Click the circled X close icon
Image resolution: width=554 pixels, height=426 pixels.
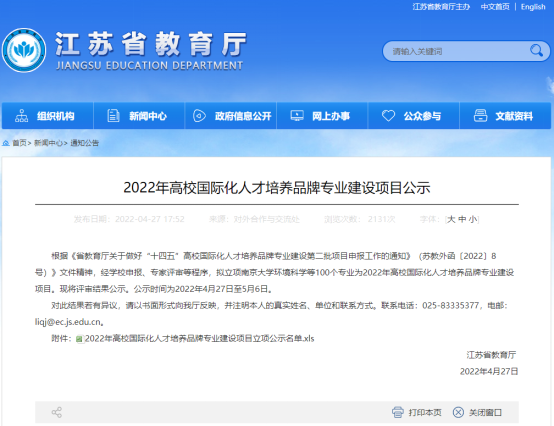[x=458, y=412]
